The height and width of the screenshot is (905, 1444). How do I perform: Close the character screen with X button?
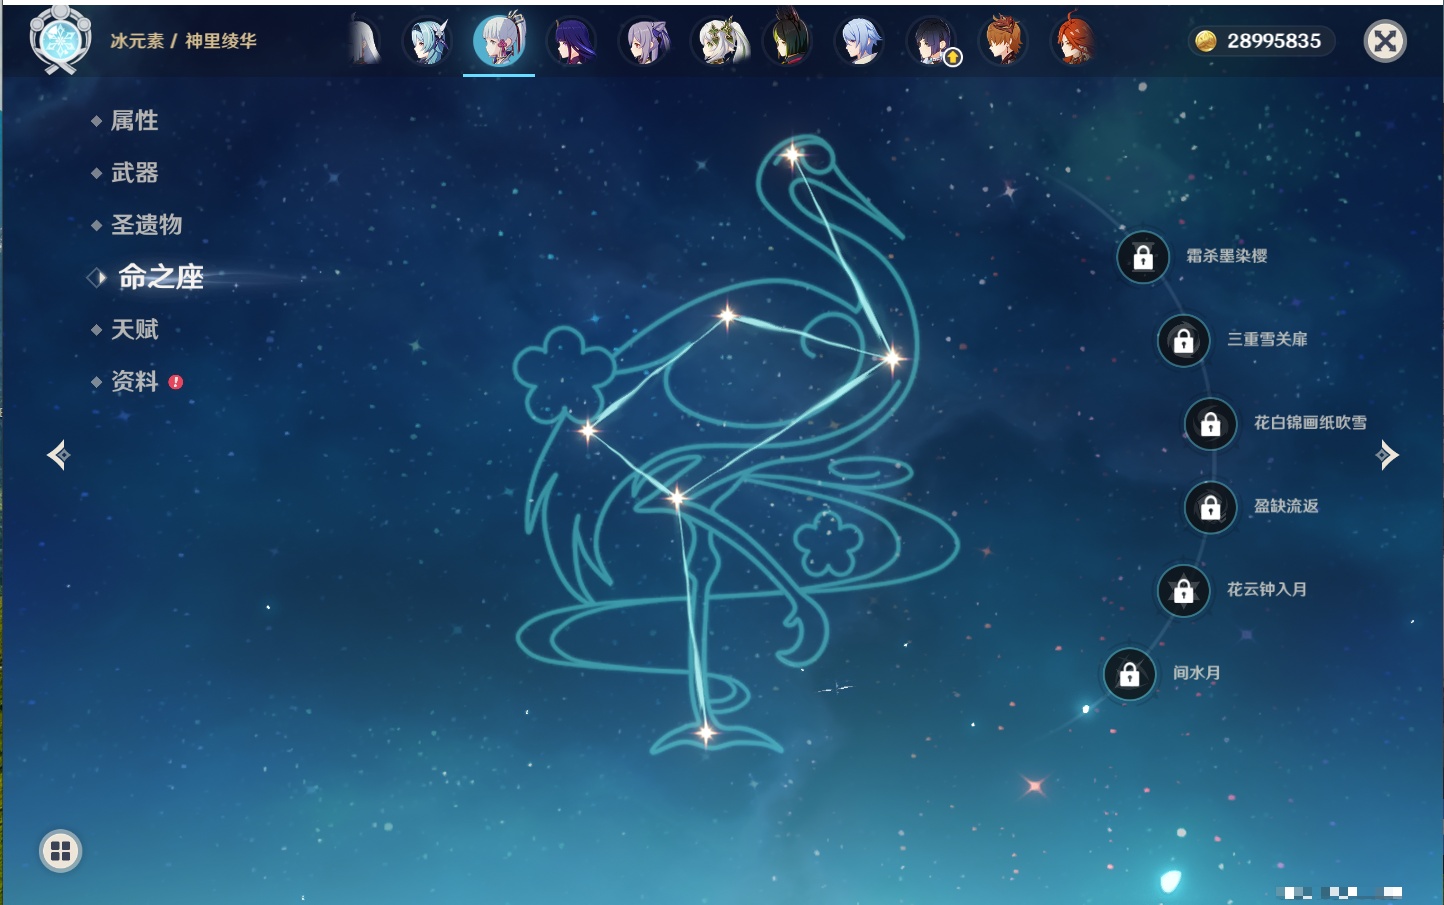pos(1385,41)
